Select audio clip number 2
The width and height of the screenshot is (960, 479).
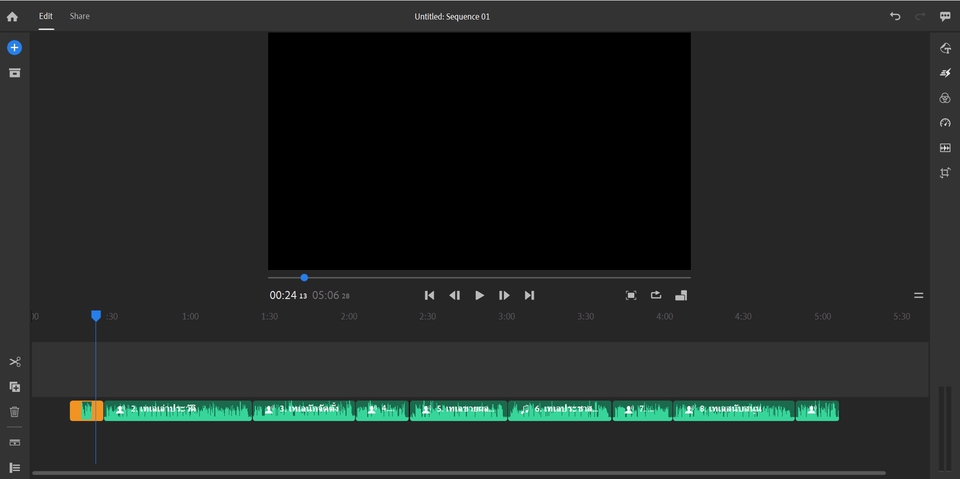(x=178, y=410)
